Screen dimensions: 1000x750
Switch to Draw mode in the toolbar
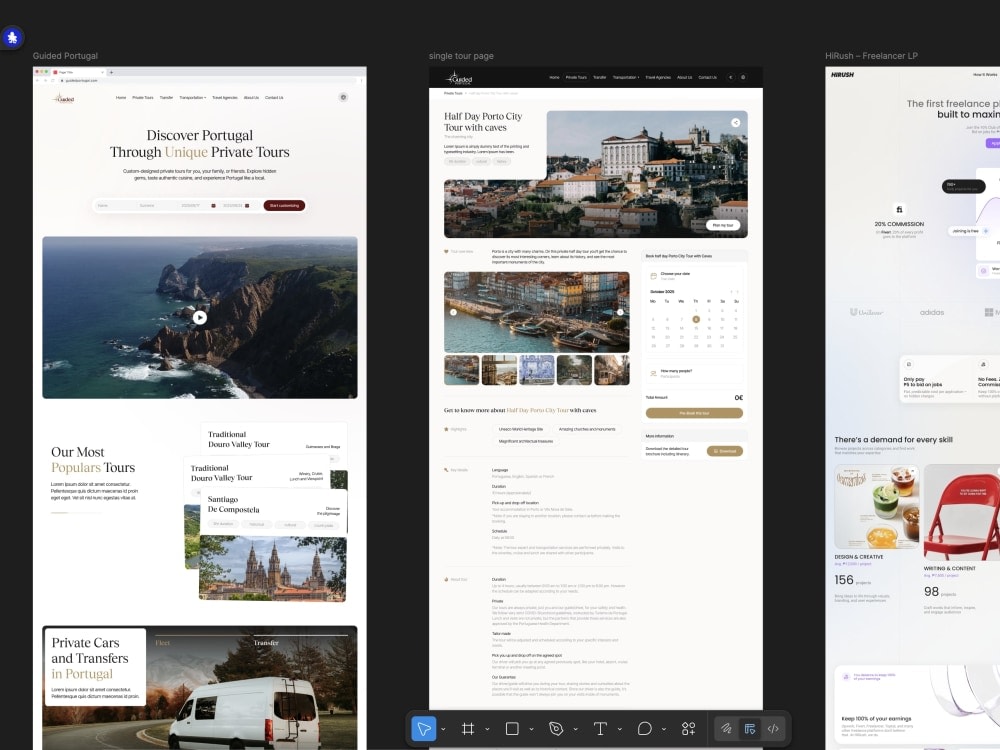pos(726,728)
